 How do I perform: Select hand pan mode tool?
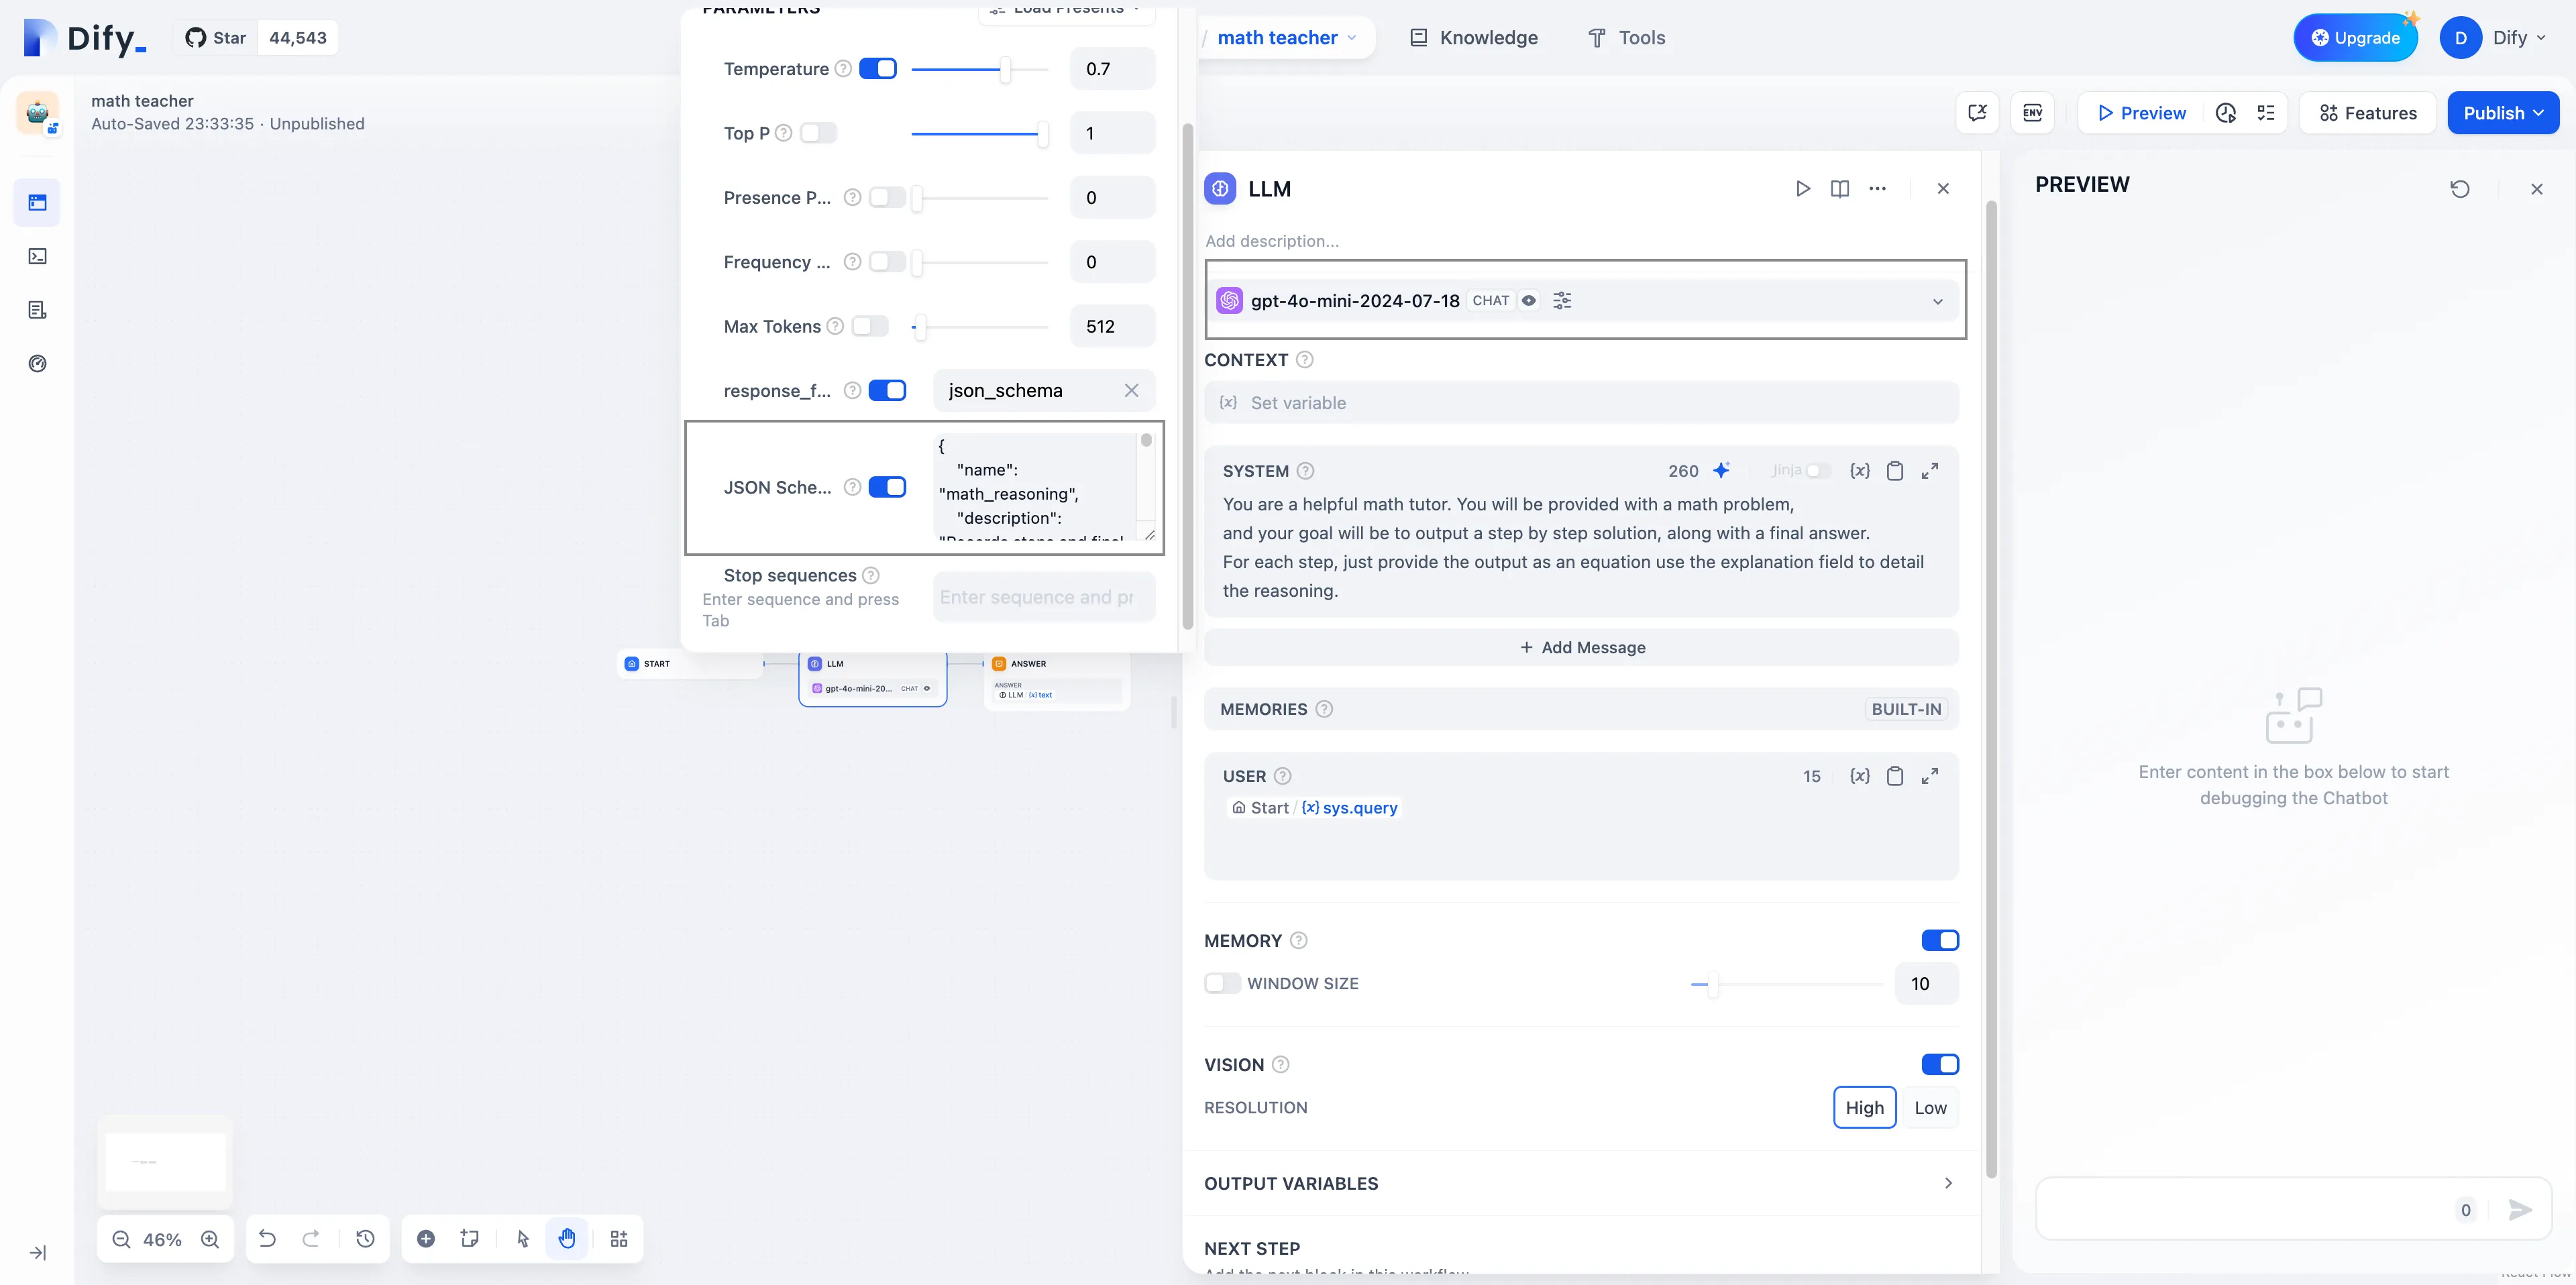click(x=567, y=1239)
